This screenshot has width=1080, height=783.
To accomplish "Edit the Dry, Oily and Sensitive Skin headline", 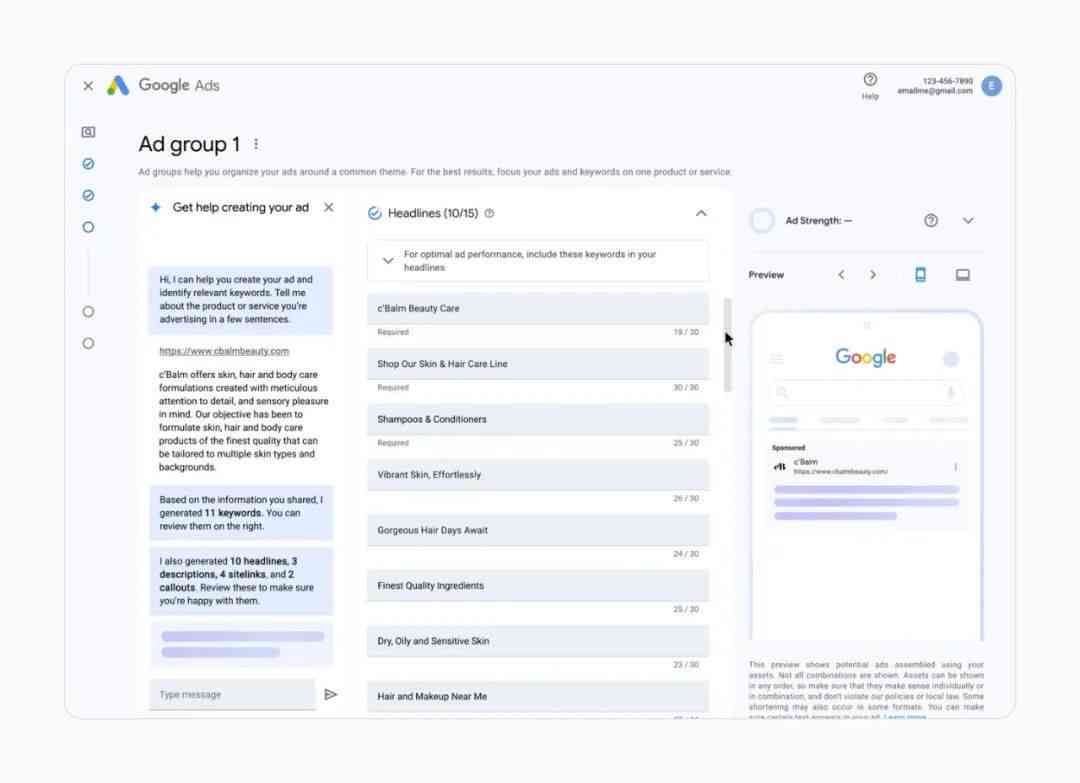I will pyautogui.click(x=538, y=641).
